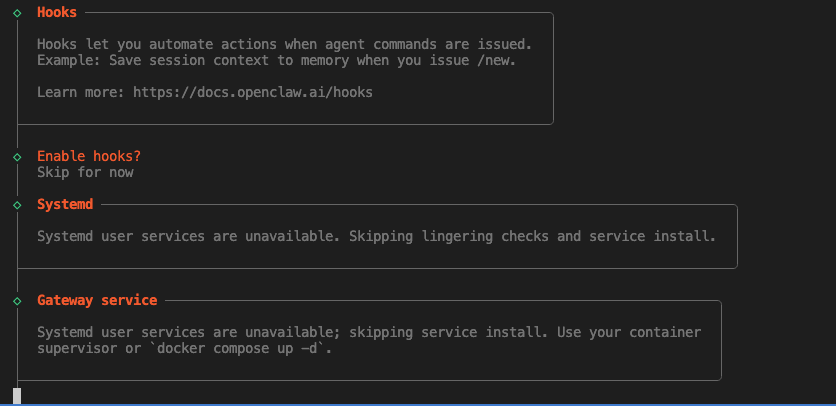This screenshot has height=406, width=836.
Task: Click the terminal cursor block
Action: (x=17, y=396)
